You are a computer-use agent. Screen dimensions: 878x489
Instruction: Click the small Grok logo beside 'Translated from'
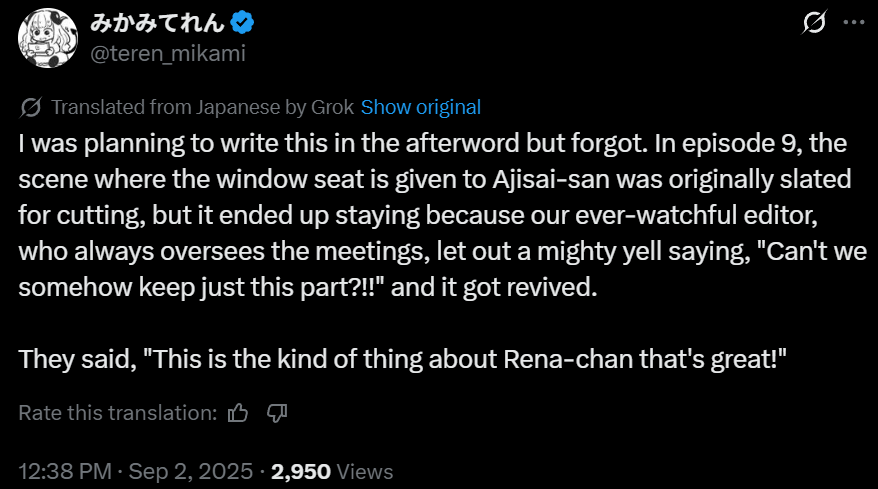point(30,107)
